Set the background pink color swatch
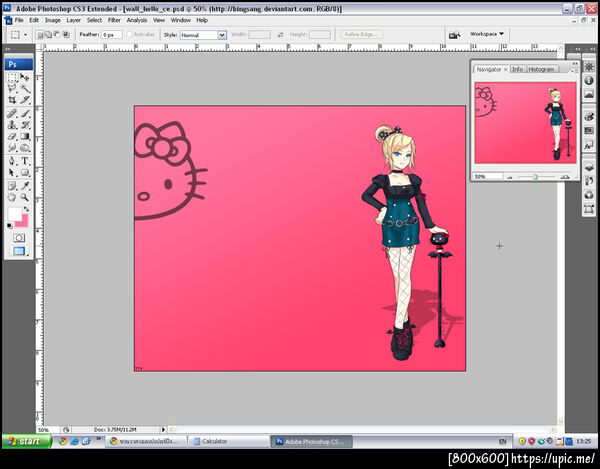This screenshot has height=469, width=600. (x=24, y=222)
